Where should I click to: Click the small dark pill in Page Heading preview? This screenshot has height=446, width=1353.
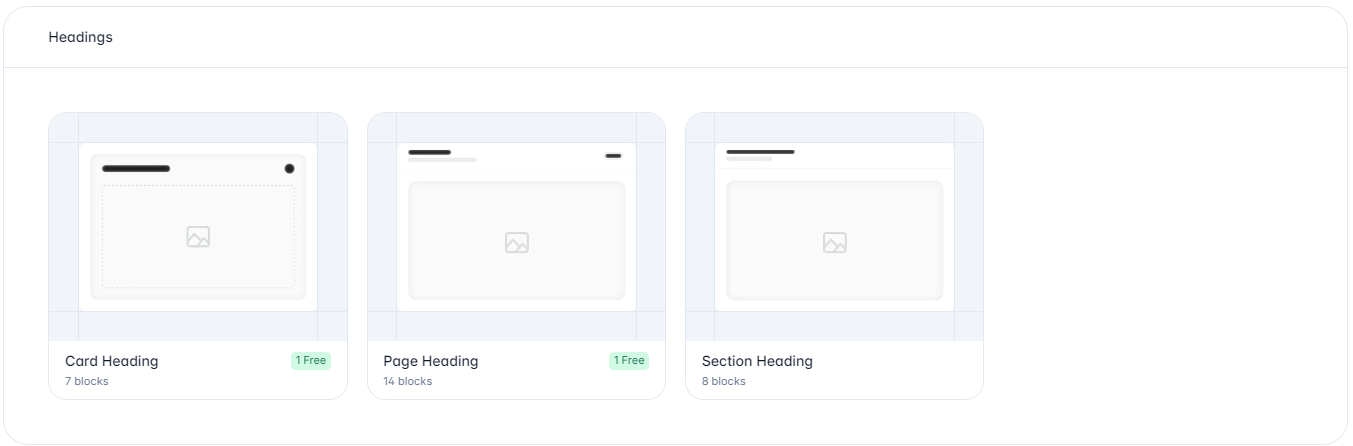613,156
